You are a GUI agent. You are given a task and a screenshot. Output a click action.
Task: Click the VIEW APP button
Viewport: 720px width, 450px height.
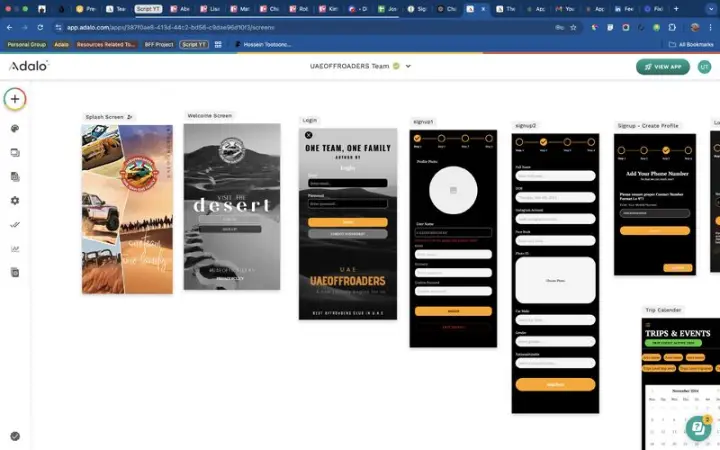coord(663,67)
